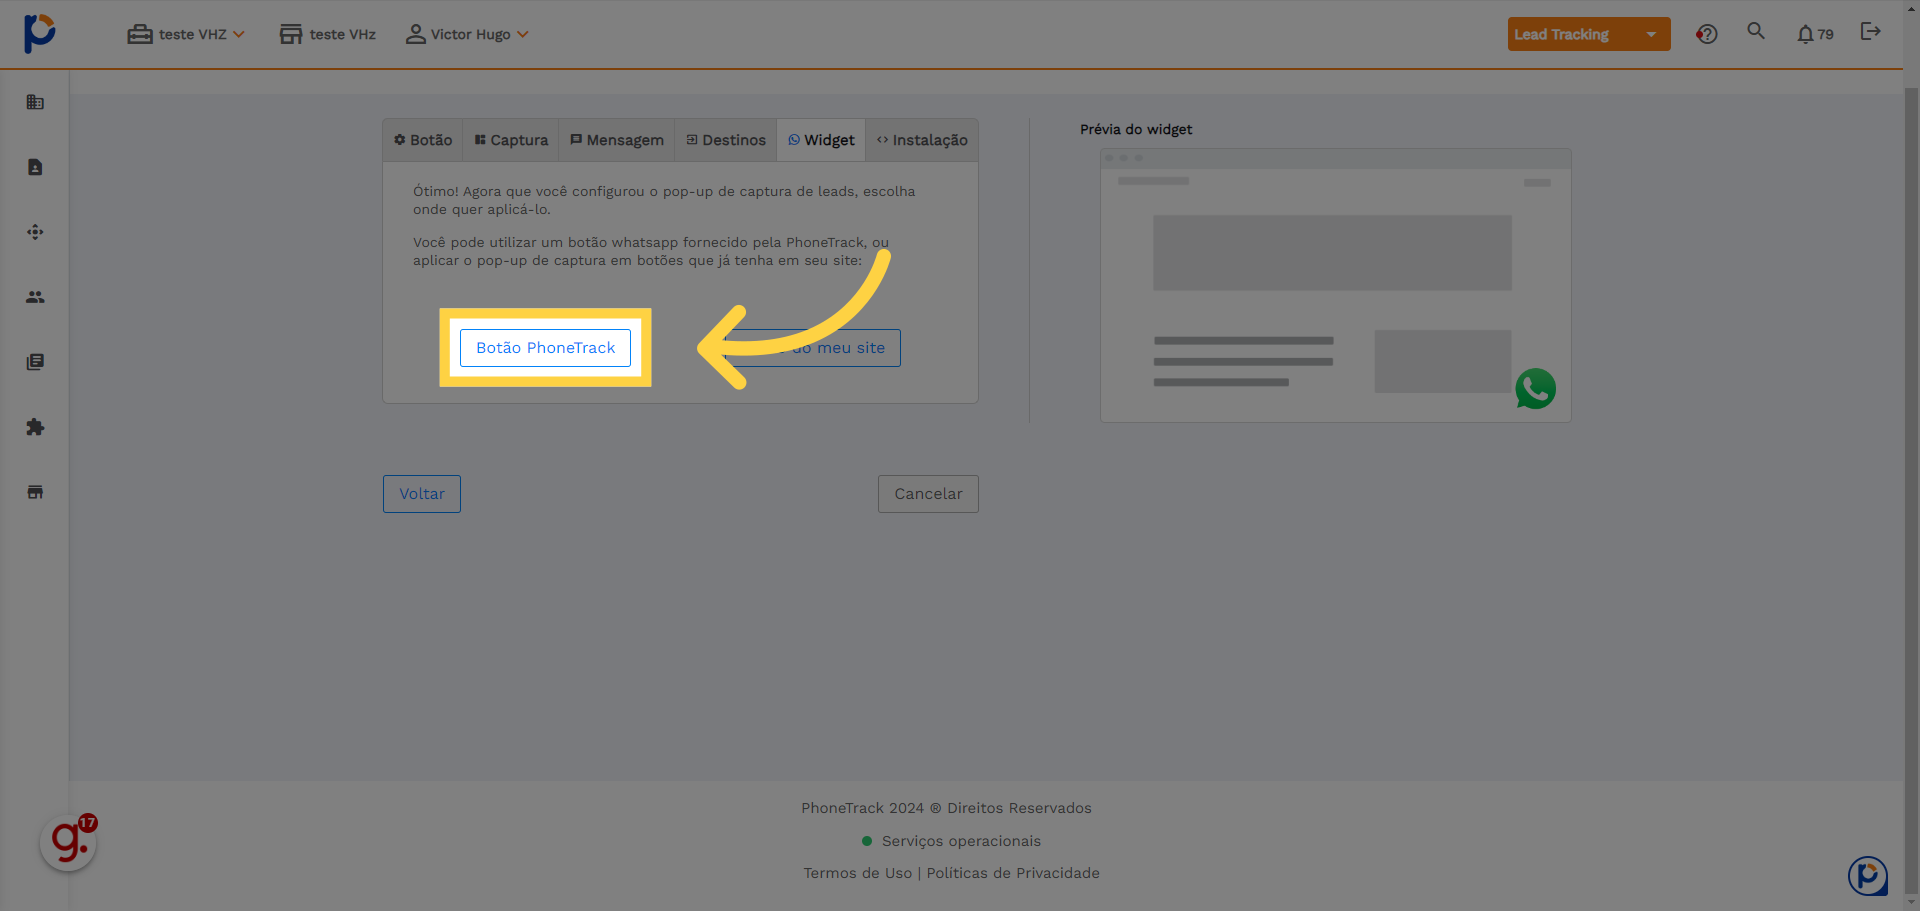This screenshot has height=911, width=1920.
Task: Click the widget preview mockup image
Action: 1336,285
